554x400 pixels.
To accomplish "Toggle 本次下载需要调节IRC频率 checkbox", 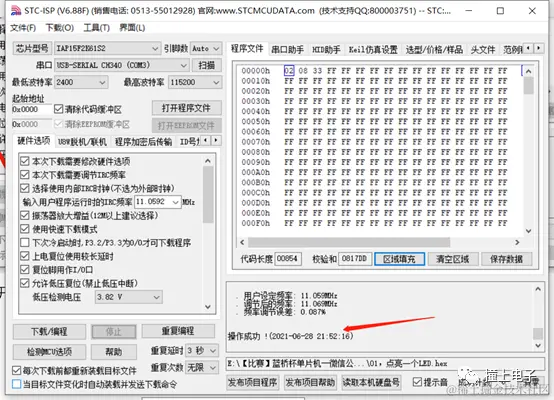I will 24,175.
